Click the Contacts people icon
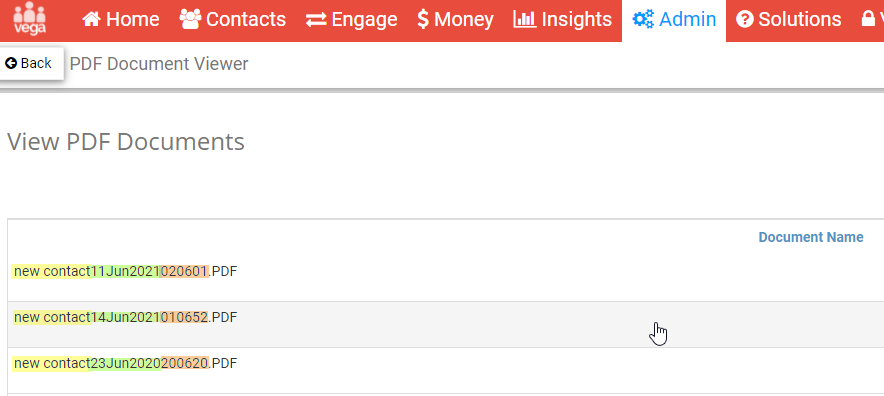This screenshot has height=396, width=884. click(x=190, y=19)
